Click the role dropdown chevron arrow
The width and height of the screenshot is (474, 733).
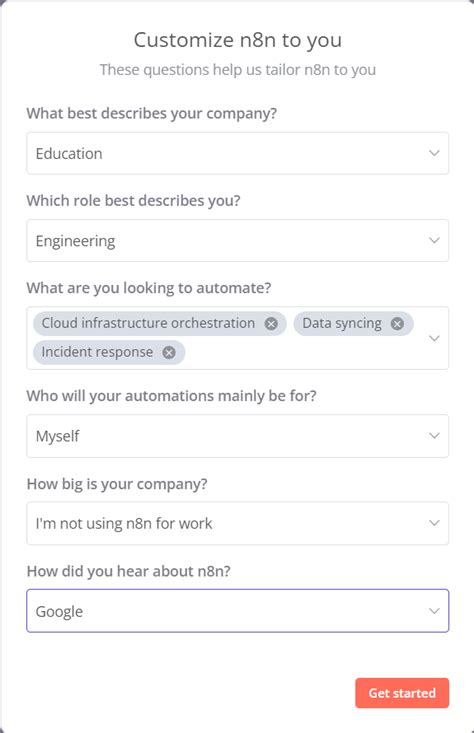coord(434,240)
